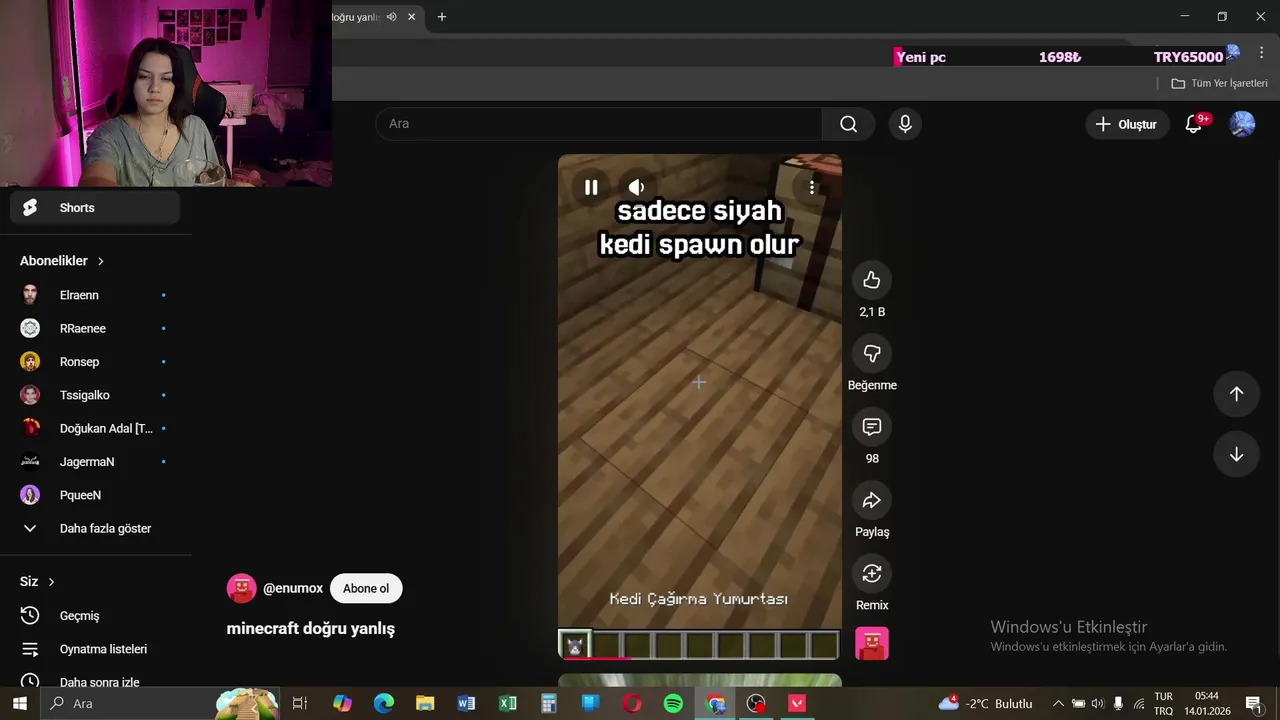Start voice search with microphone

(x=905, y=124)
